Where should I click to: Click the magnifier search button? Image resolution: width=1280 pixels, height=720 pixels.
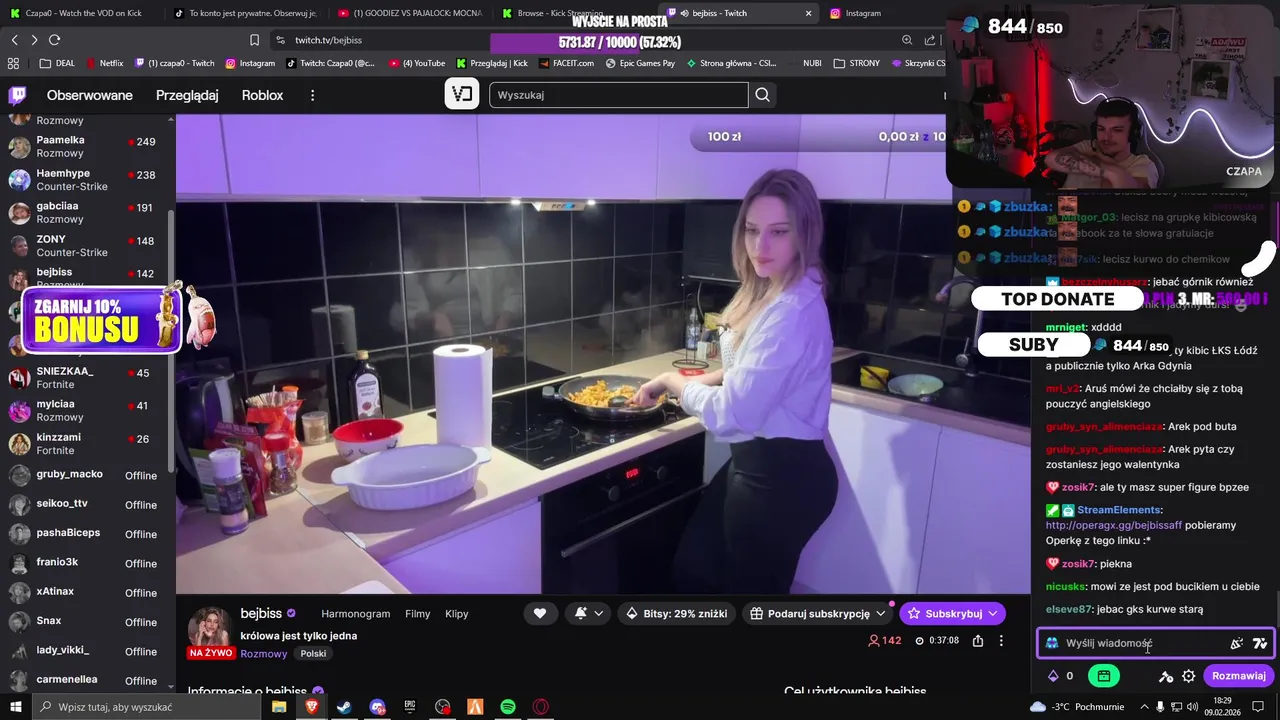[762, 95]
